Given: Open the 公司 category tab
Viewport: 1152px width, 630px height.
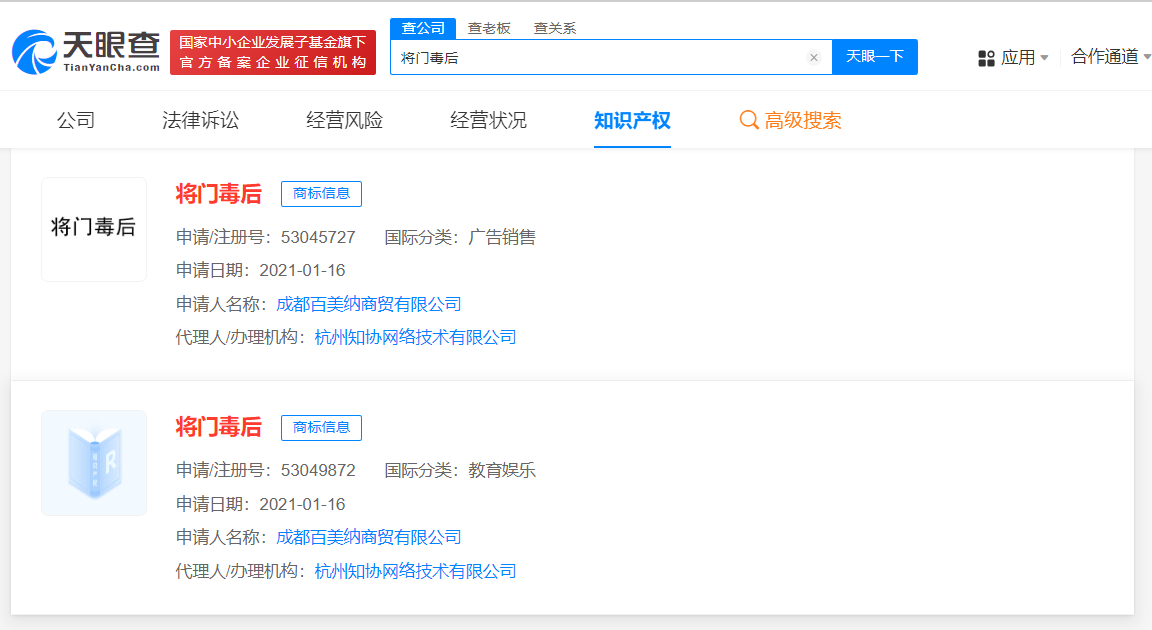Looking at the screenshot, I should [x=76, y=121].
